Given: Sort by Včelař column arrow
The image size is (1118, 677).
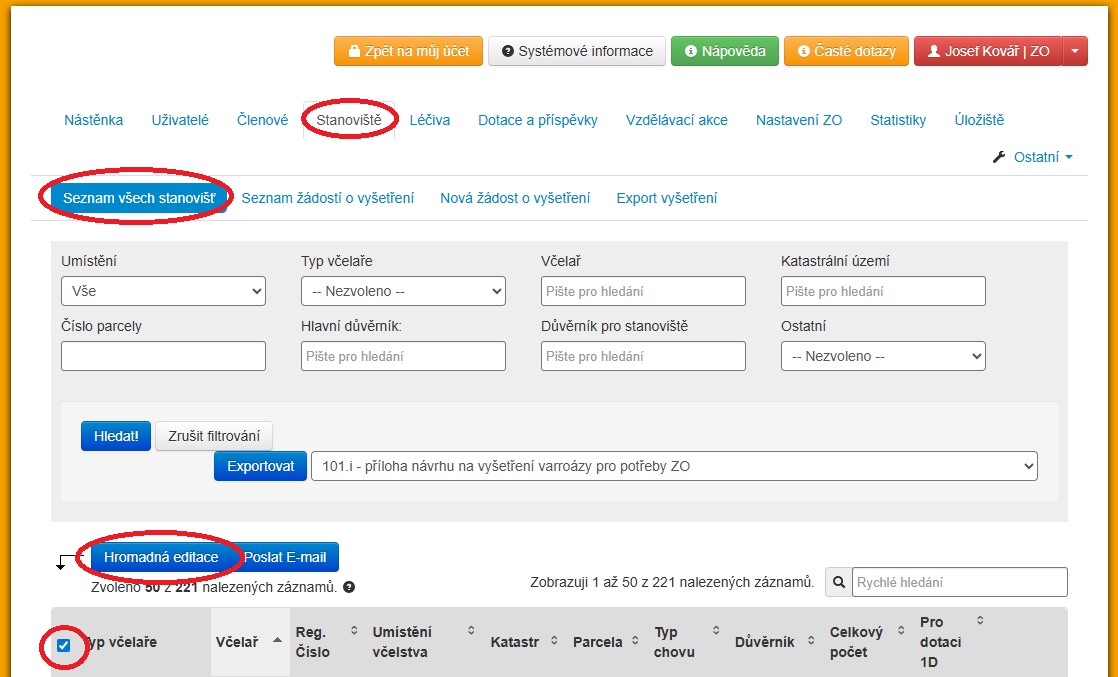Looking at the screenshot, I should 277,641.
